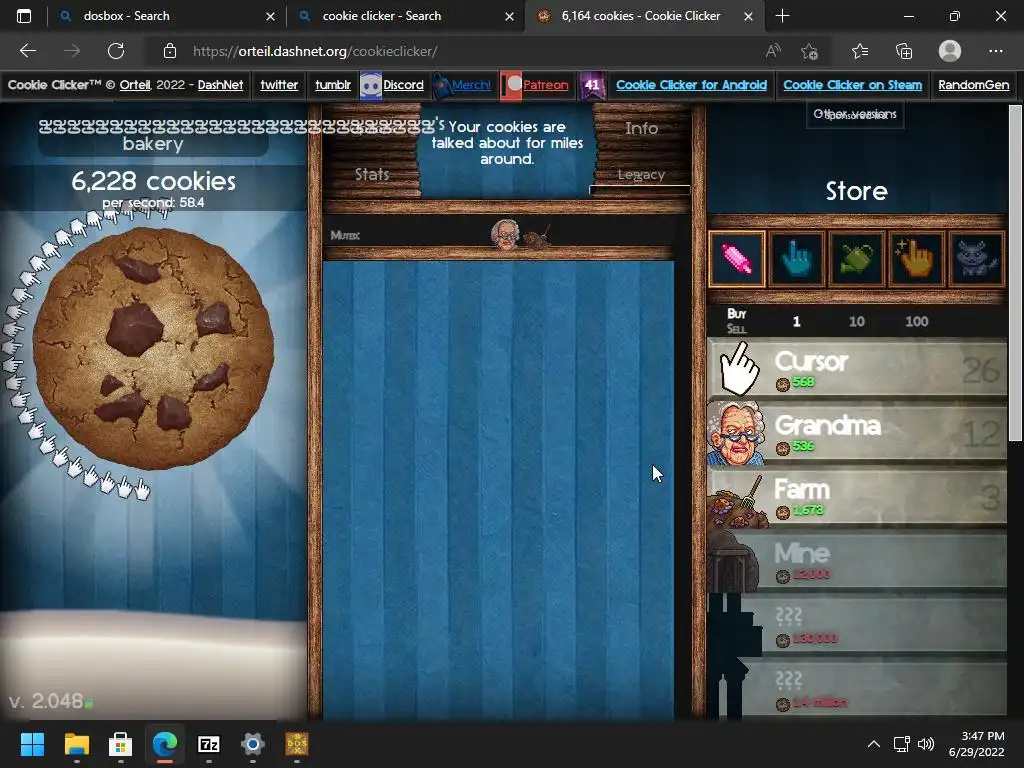Set purchase amount to 1
This screenshot has height=768, width=1024.
(x=796, y=321)
